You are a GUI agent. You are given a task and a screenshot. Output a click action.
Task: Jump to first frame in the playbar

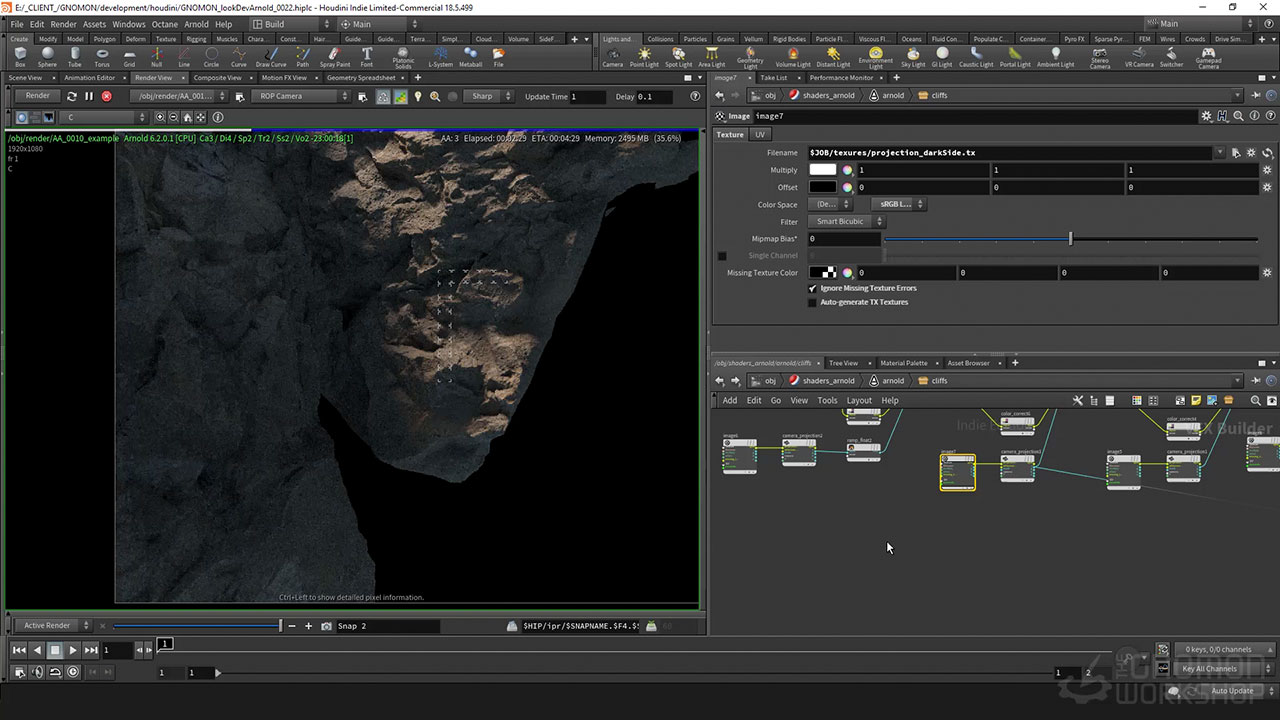(19, 650)
